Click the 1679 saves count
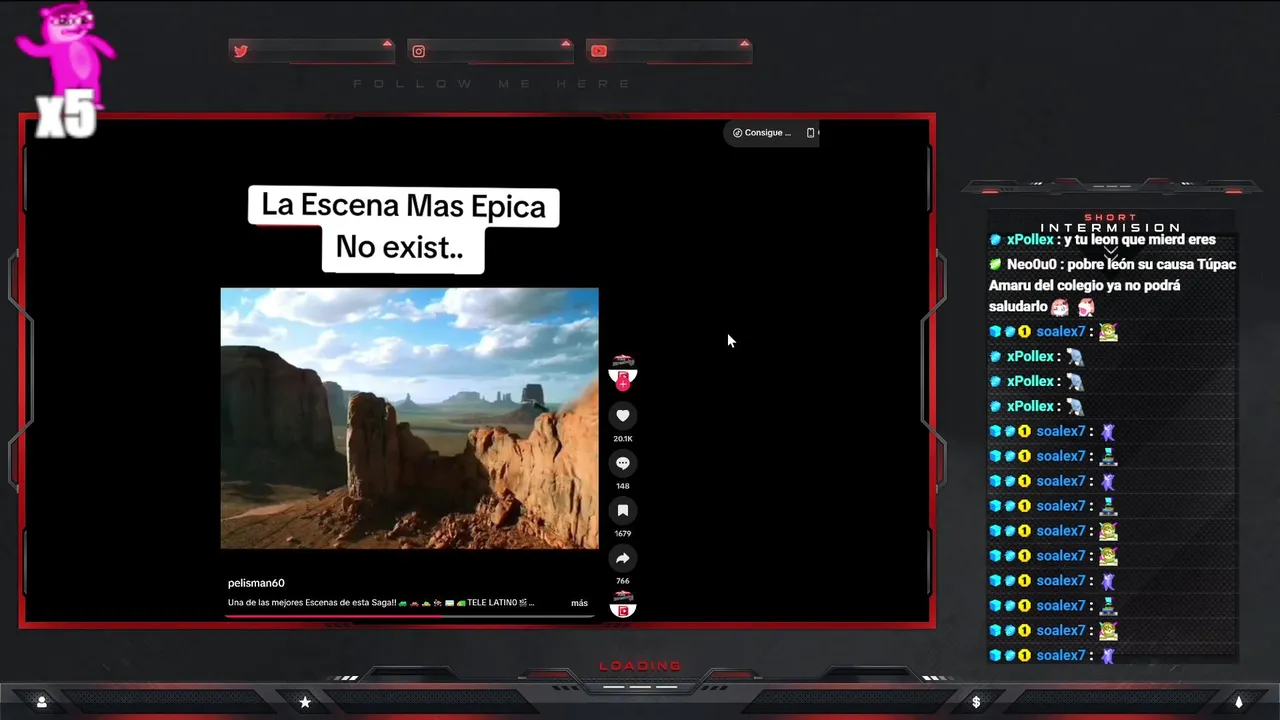 622,533
